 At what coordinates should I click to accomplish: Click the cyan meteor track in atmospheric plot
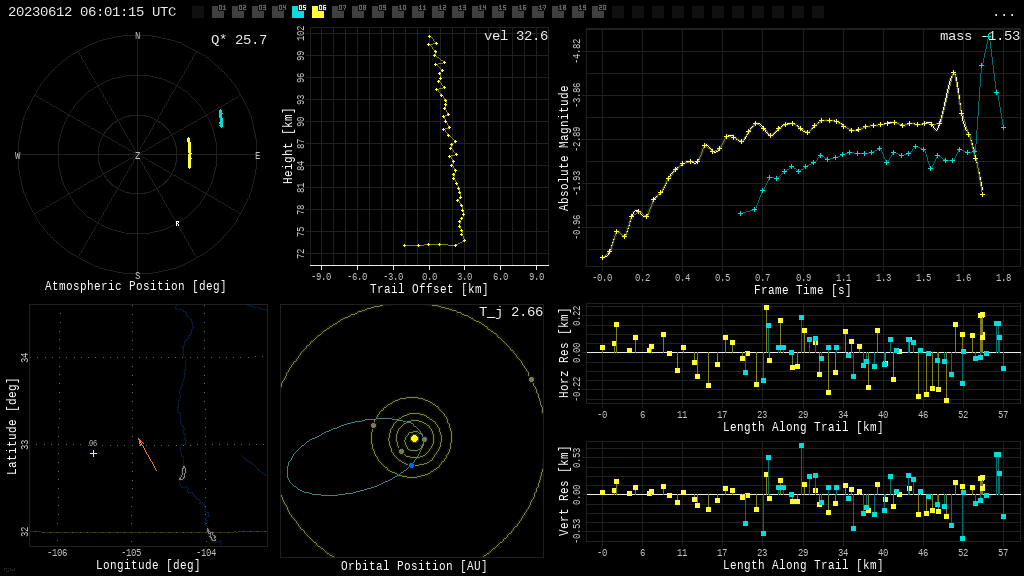(221, 118)
